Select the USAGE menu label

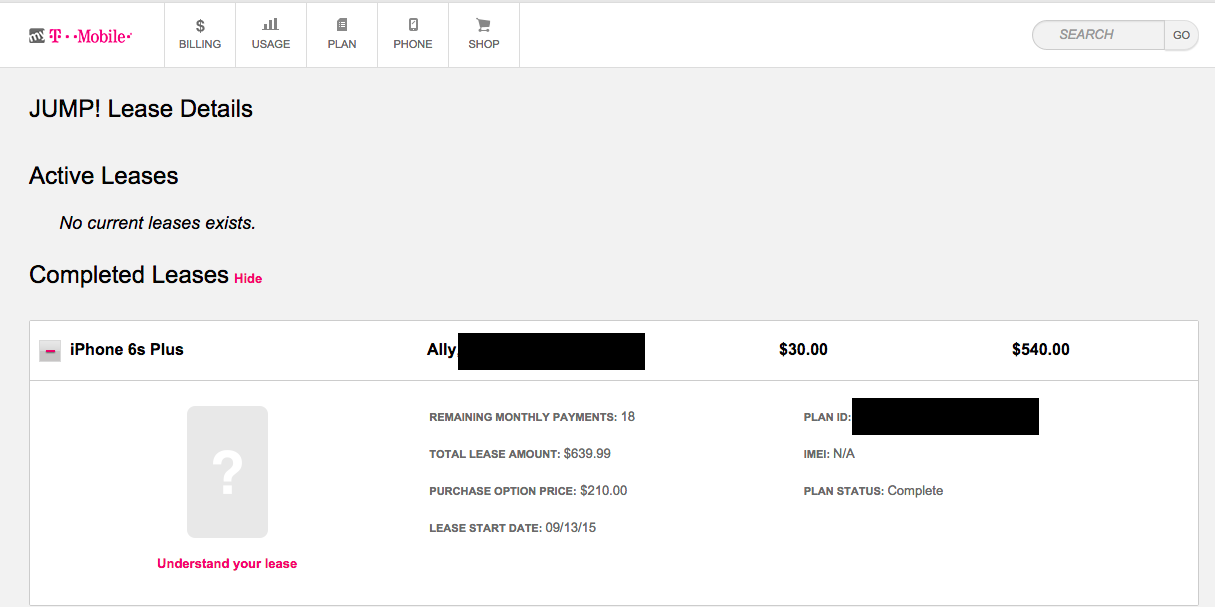point(271,44)
